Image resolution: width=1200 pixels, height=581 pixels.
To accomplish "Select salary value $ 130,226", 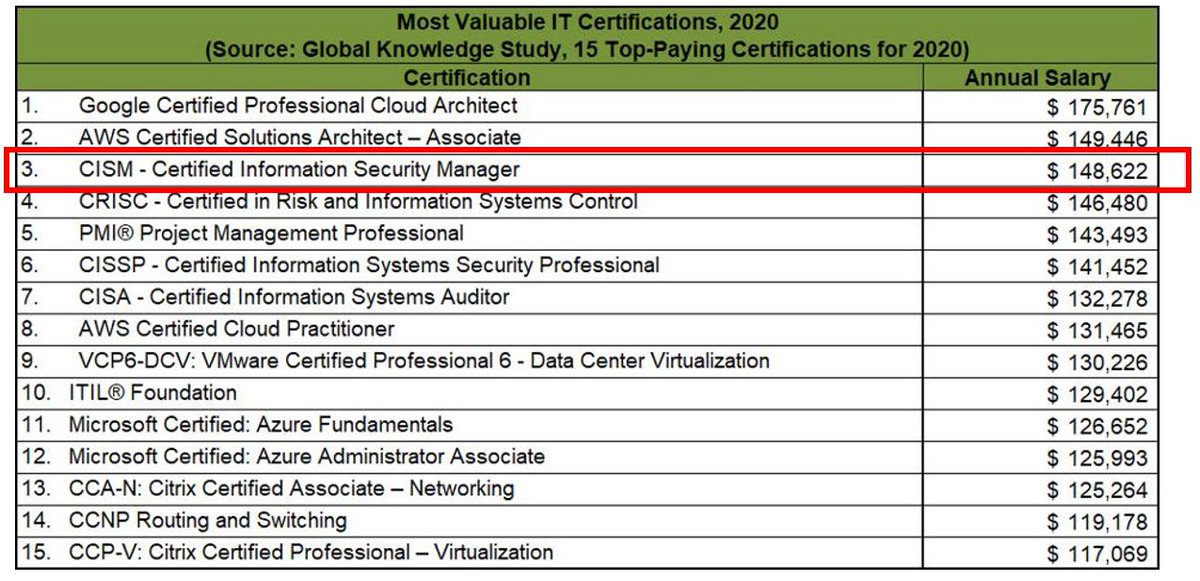I will 1097,363.
